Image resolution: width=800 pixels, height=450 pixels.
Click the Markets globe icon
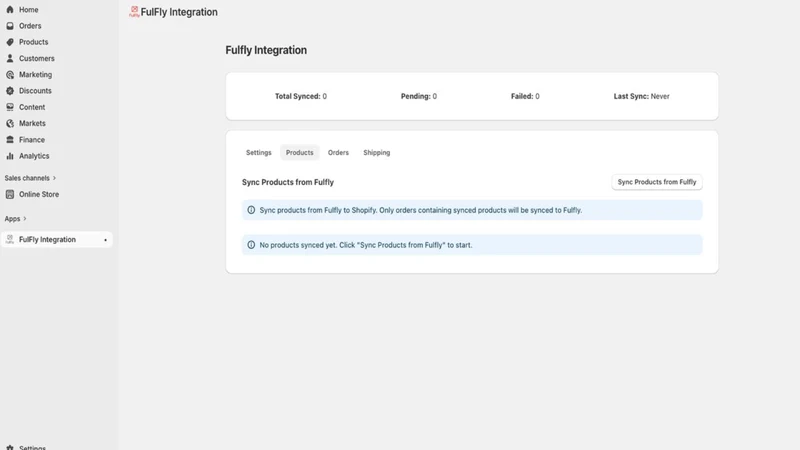pyautogui.click(x=10, y=123)
